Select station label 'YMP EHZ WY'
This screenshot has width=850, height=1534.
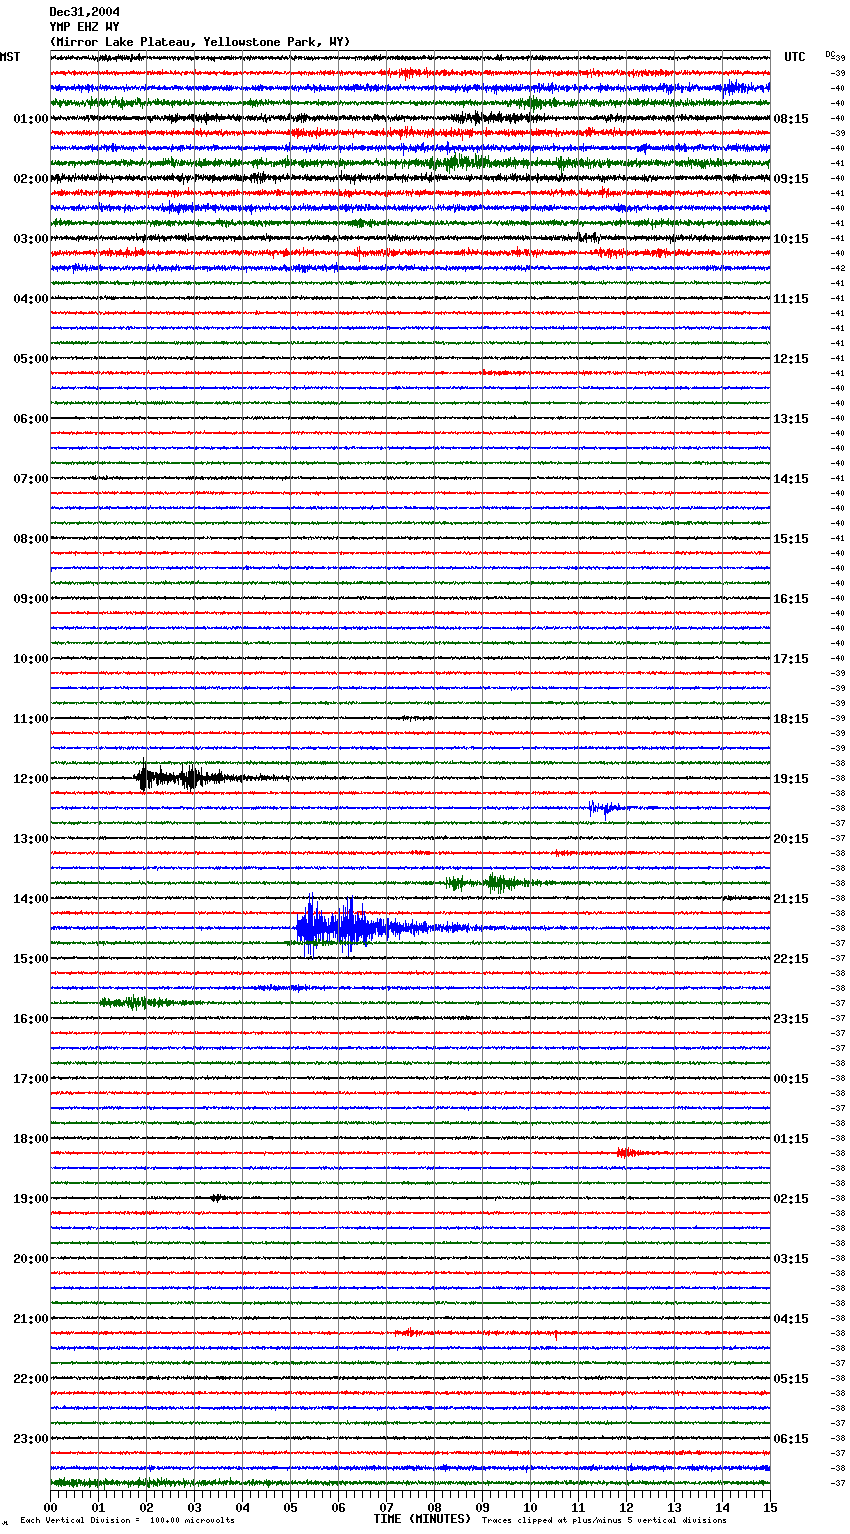84,27
